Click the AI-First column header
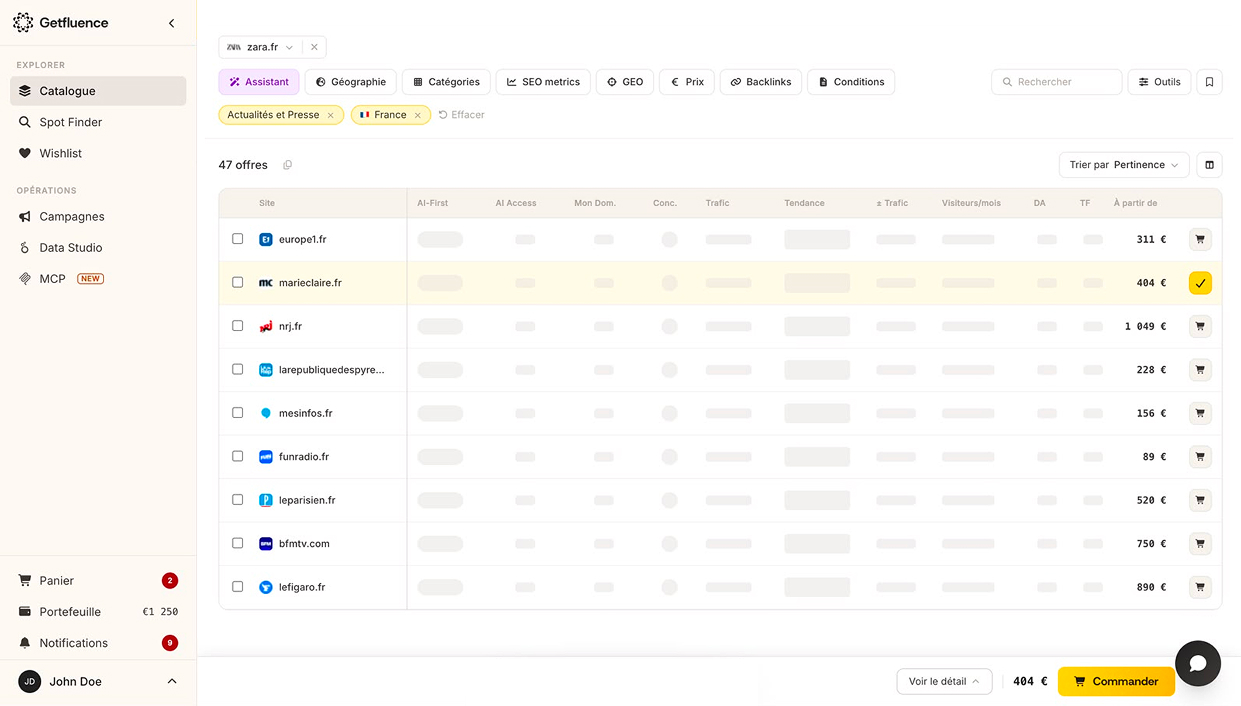 [x=433, y=203]
